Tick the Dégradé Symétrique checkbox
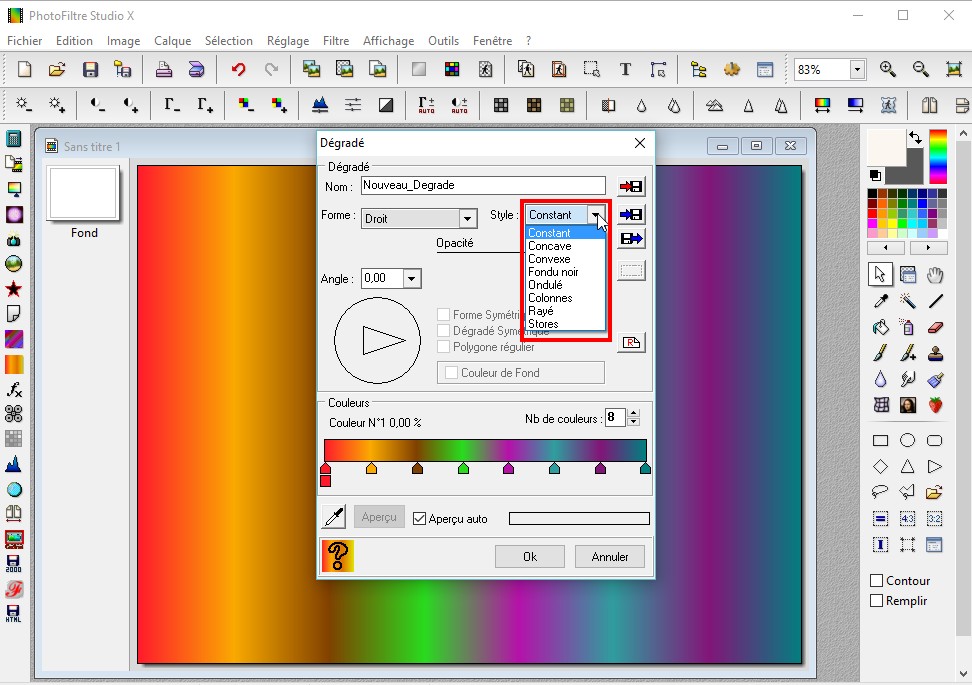 444,331
